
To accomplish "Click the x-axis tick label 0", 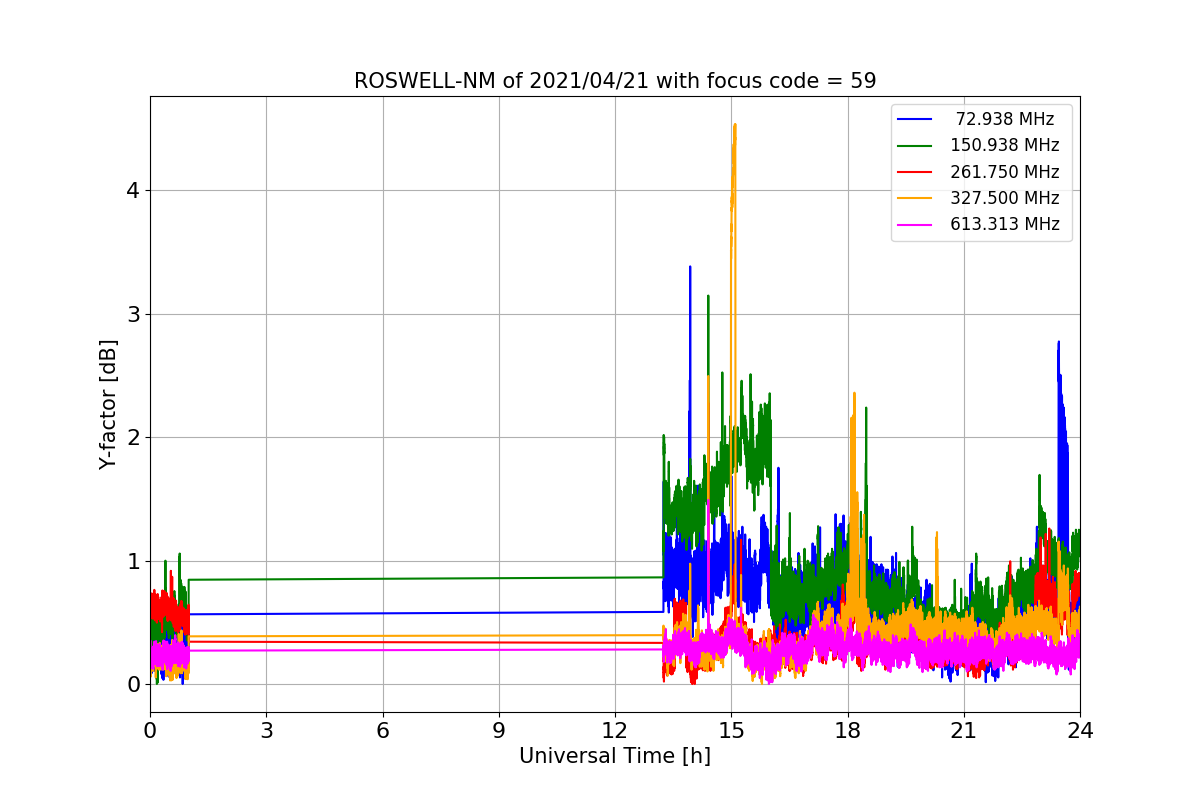I will click(x=150, y=731).
